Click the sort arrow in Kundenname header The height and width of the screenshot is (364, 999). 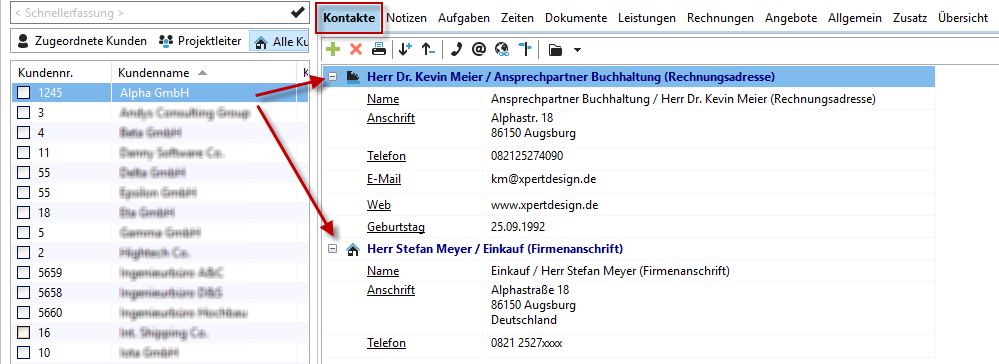tap(203, 73)
